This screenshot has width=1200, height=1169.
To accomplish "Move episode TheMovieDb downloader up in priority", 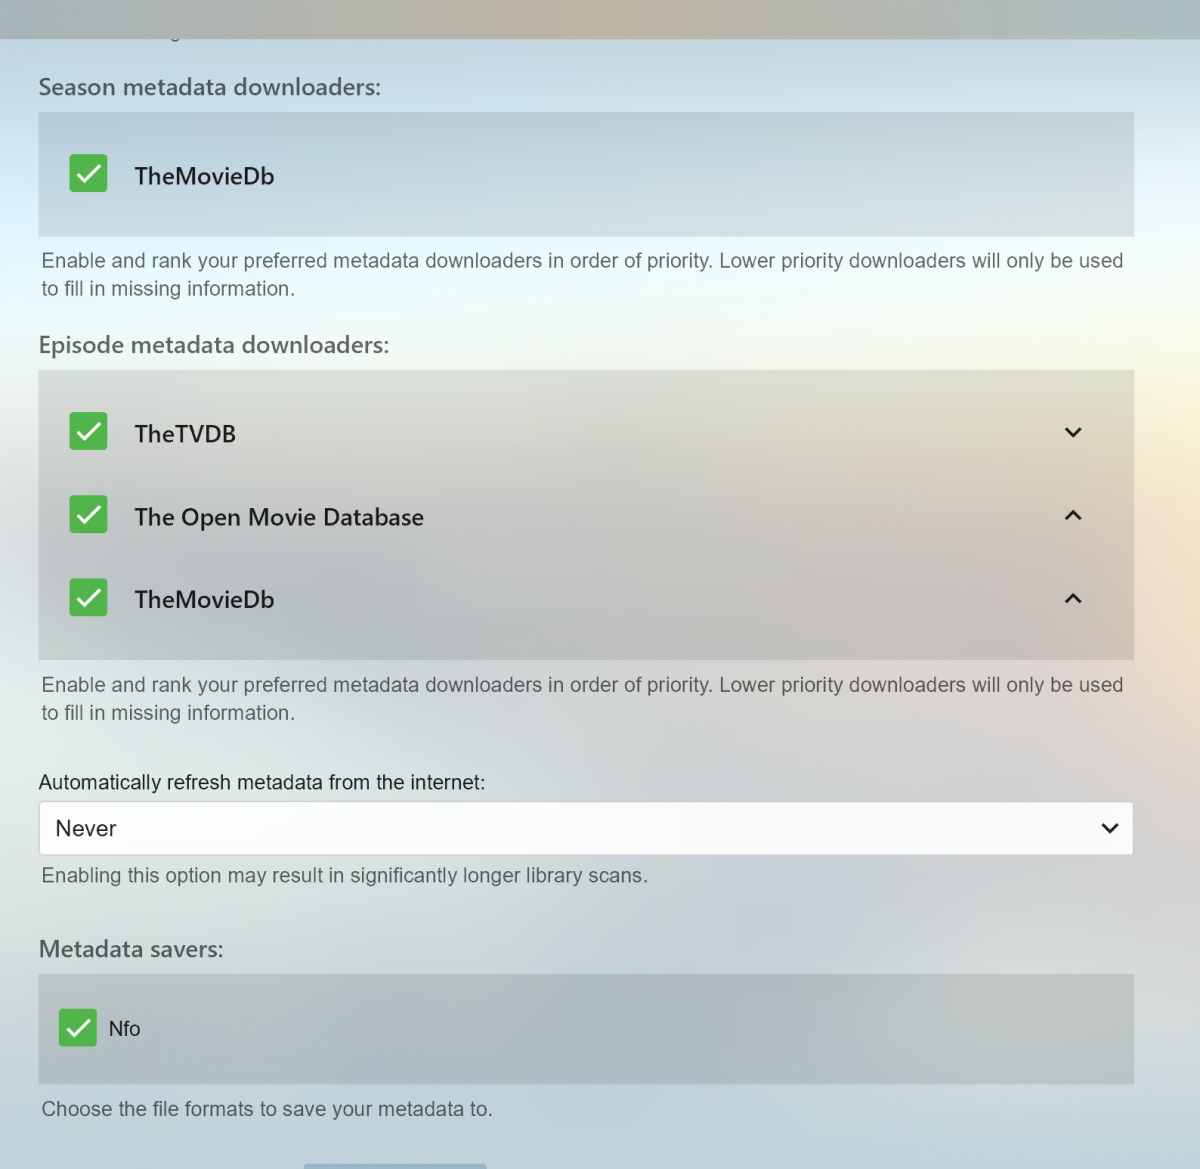I will pos(1073,599).
